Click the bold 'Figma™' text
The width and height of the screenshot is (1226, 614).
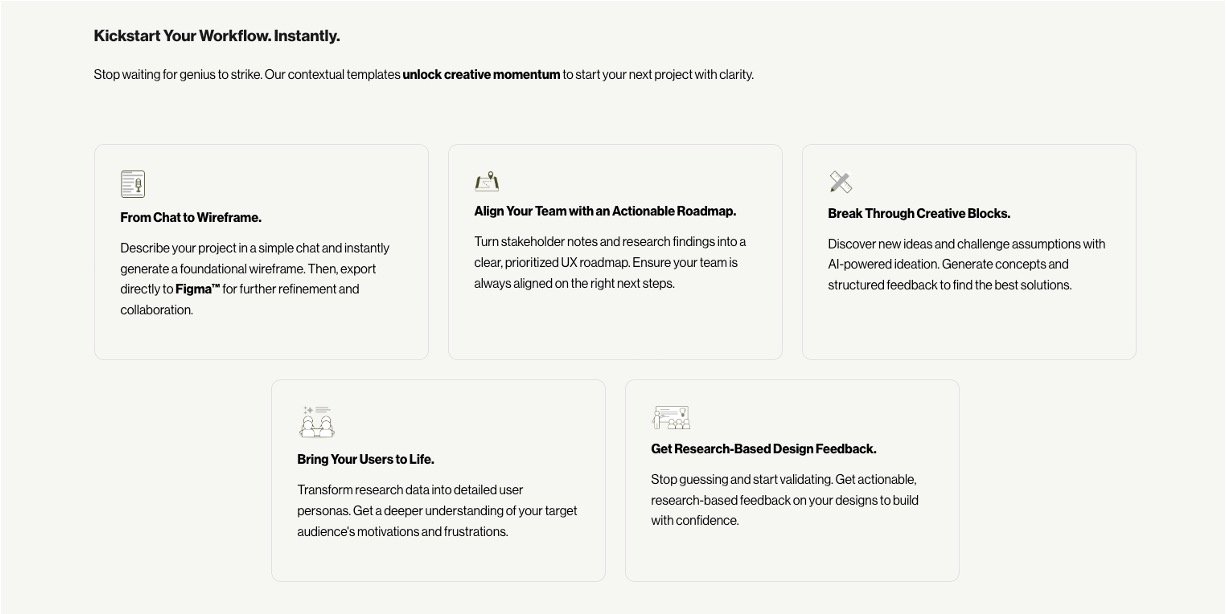pos(198,289)
